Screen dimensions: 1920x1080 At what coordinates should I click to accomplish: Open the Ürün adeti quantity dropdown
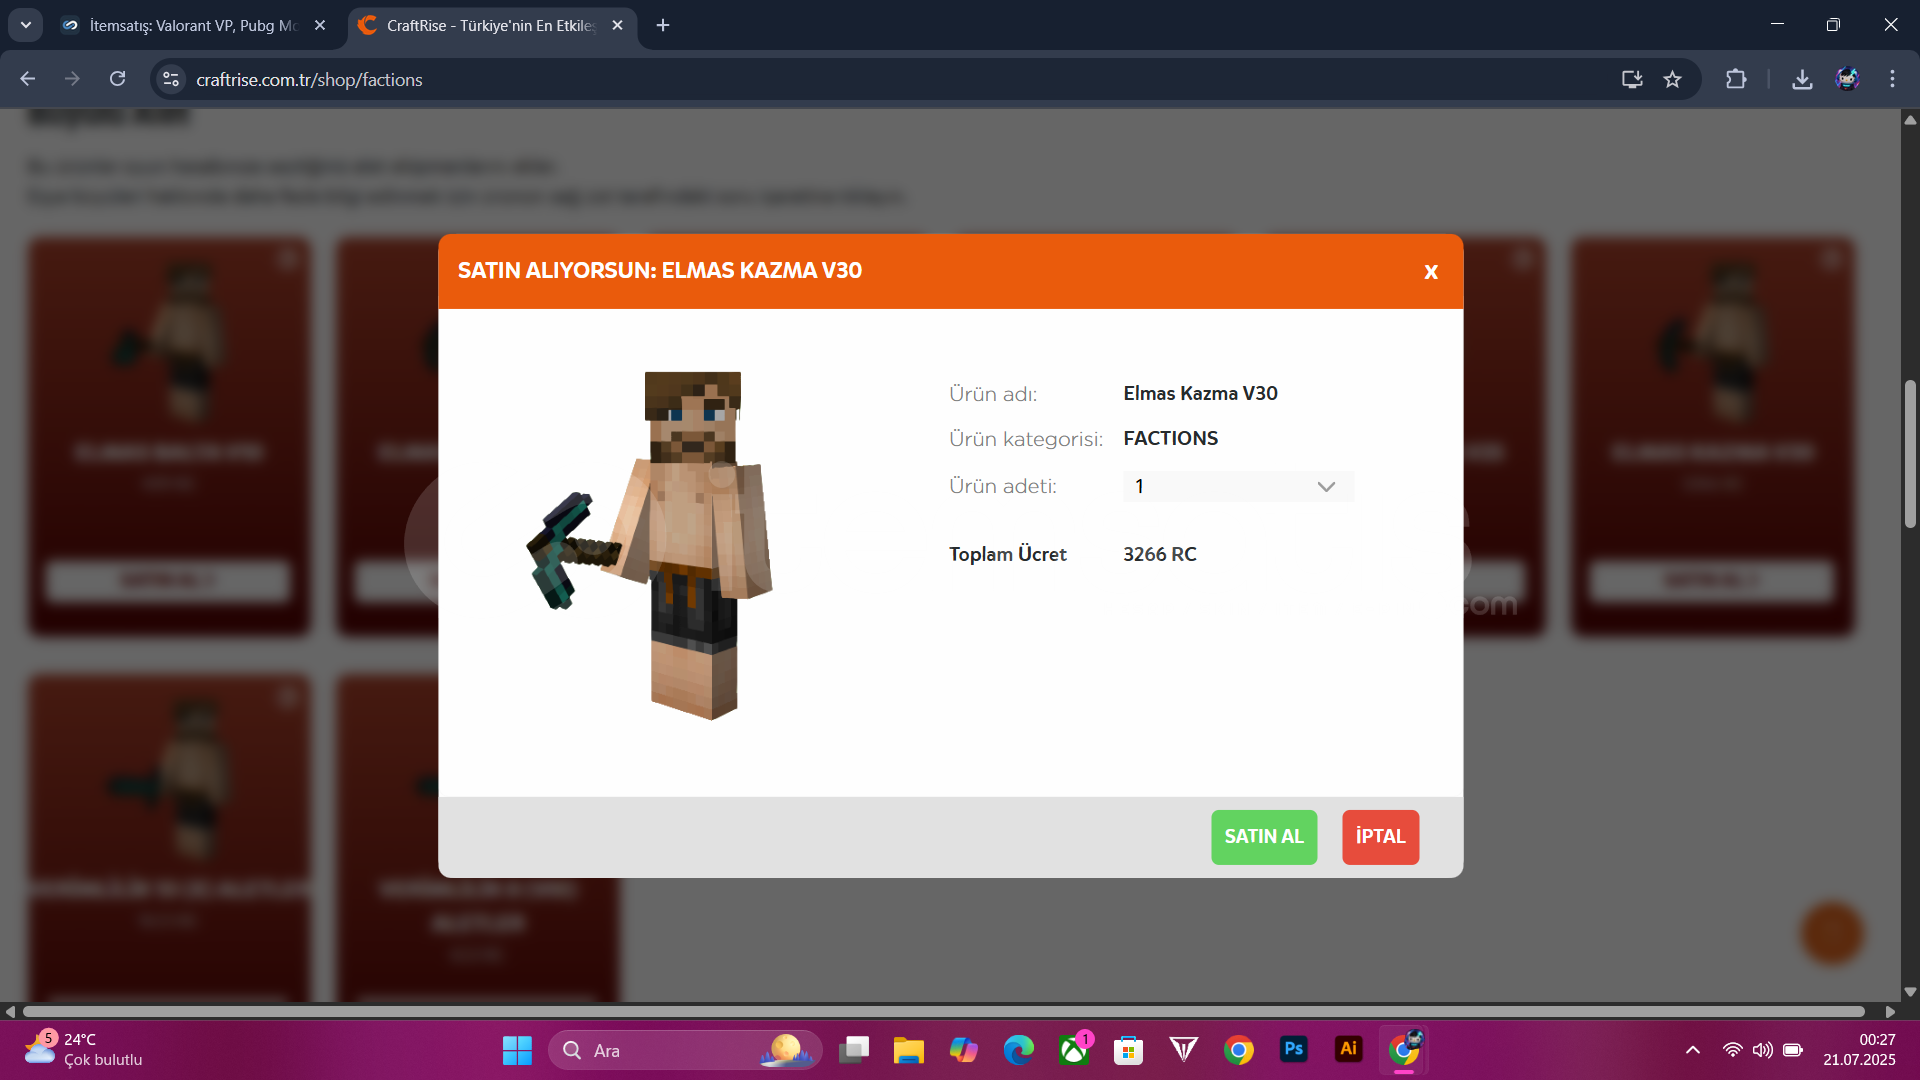point(1238,487)
